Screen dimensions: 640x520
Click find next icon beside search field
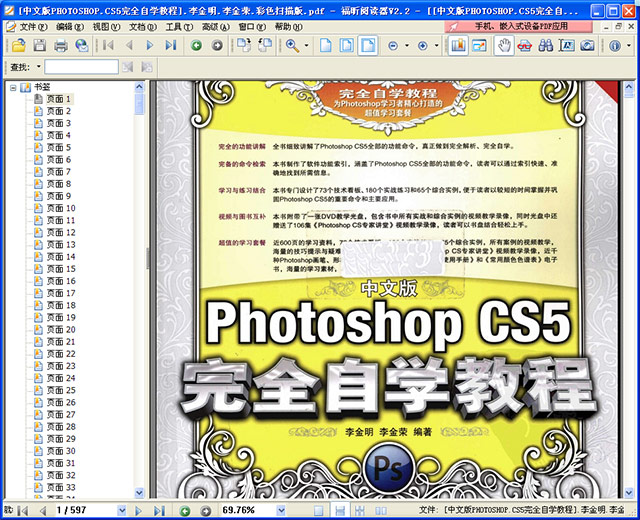click(147, 67)
